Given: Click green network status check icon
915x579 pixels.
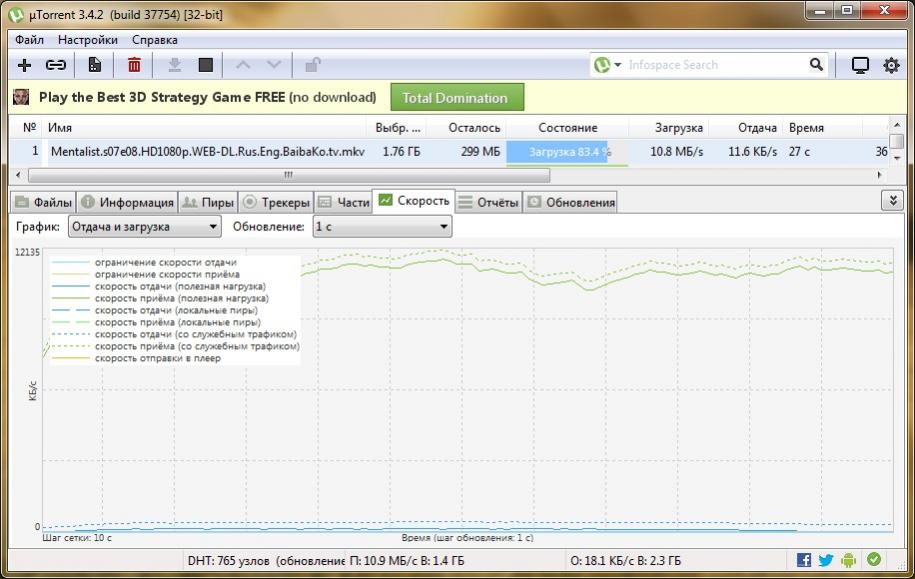Looking at the screenshot, I should click(x=874, y=559).
